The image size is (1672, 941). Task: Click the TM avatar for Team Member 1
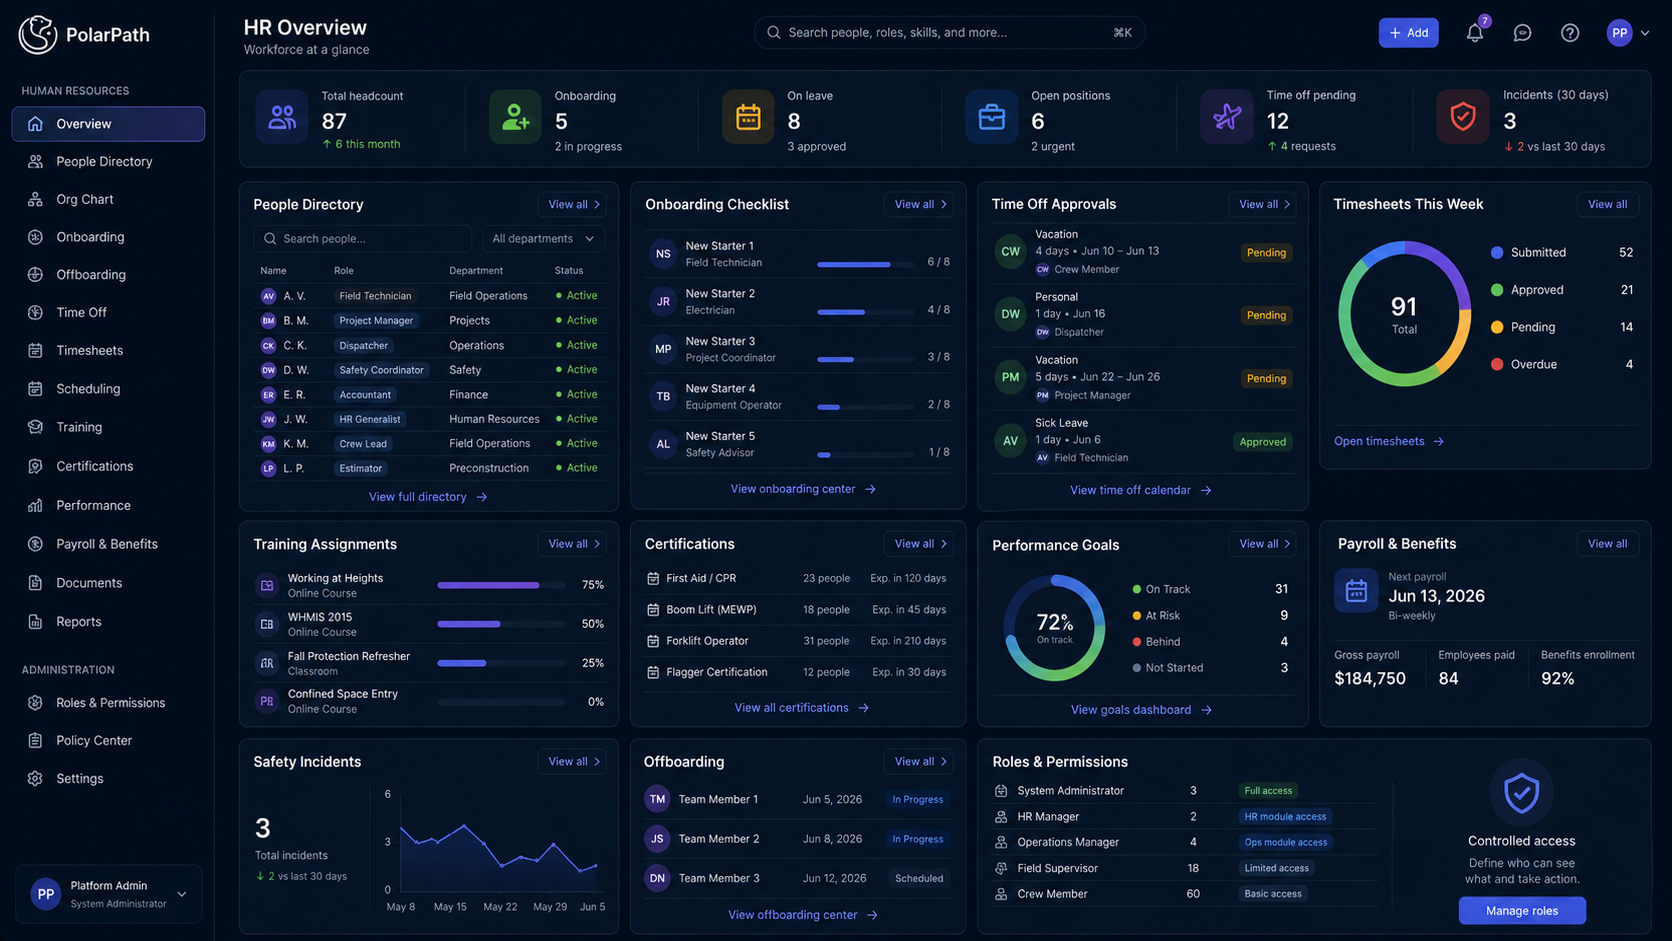(x=657, y=799)
